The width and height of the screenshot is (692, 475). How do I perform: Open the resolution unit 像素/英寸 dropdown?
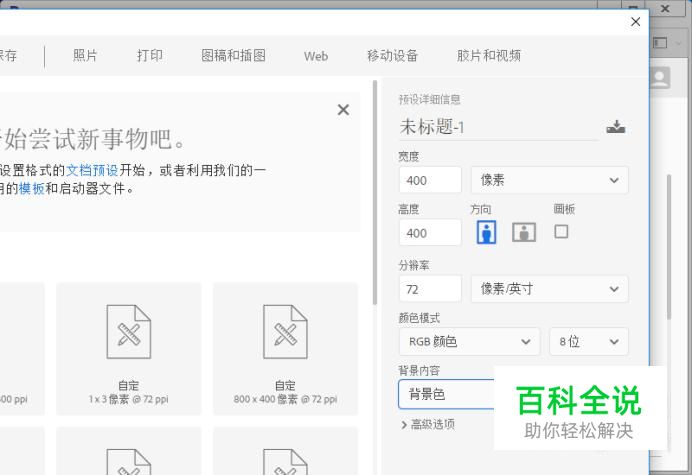[549, 289]
